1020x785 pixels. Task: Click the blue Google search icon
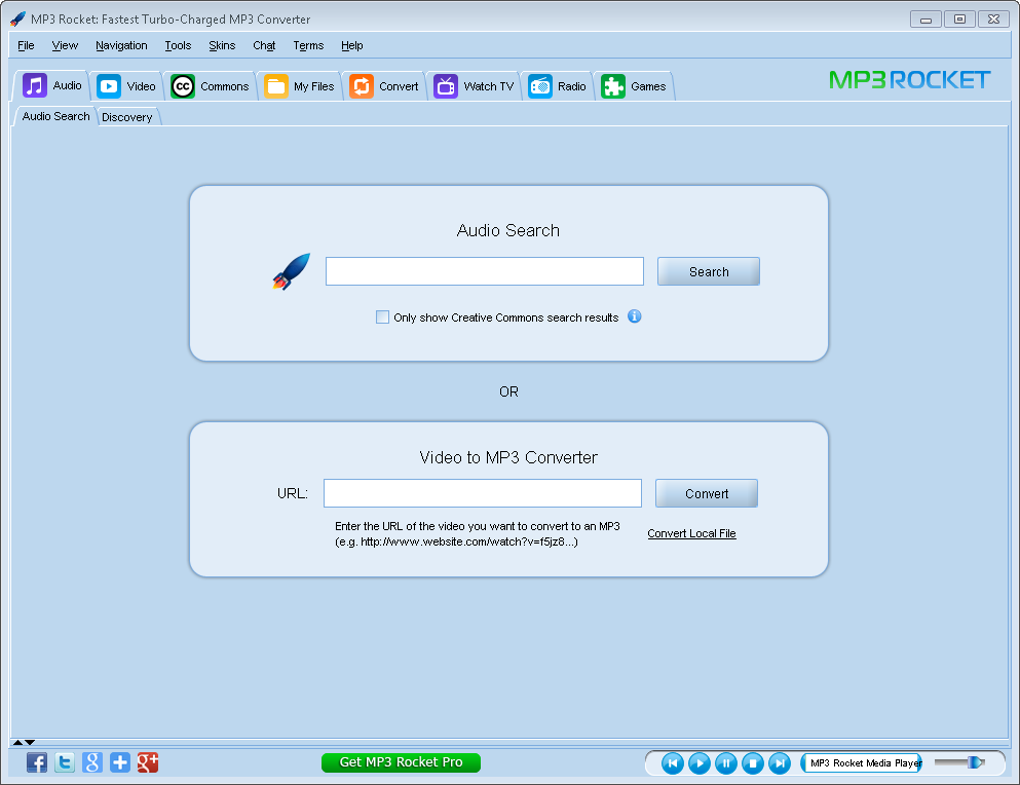point(92,762)
